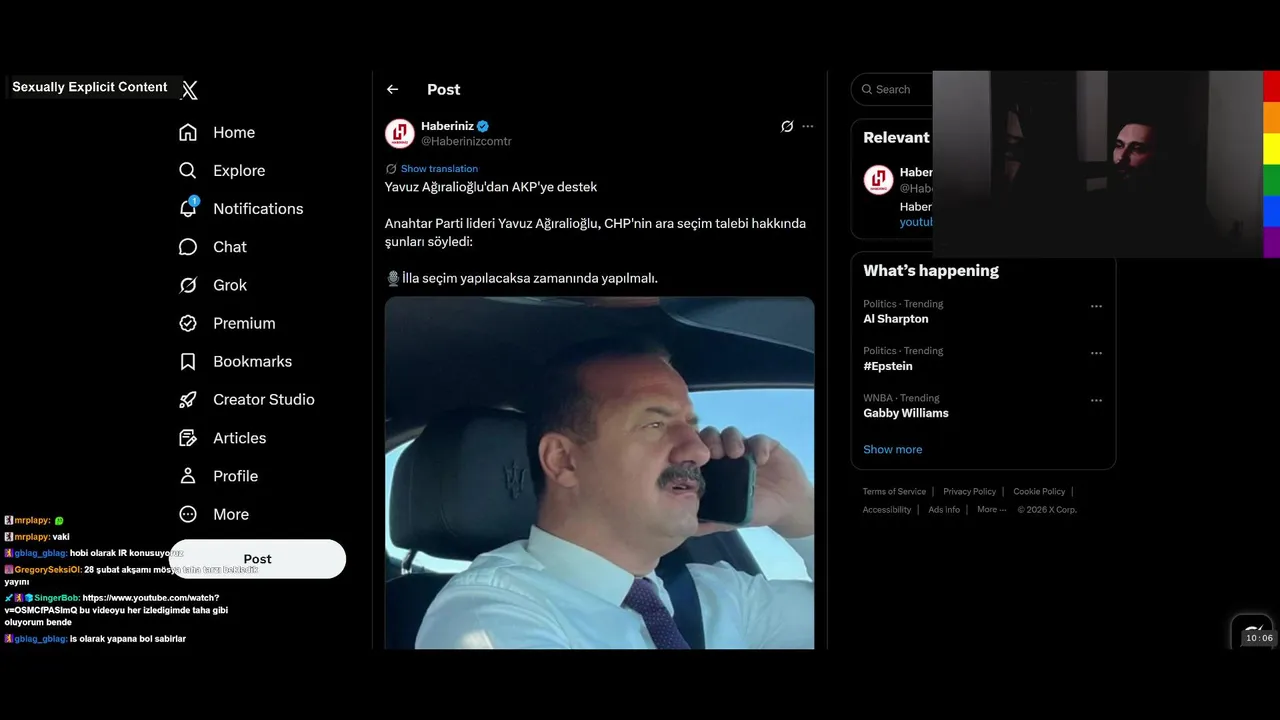Select Bookmarks label in navigation
The width and height of the screenshot is (1280, 720).
click(x=252, y=361)
